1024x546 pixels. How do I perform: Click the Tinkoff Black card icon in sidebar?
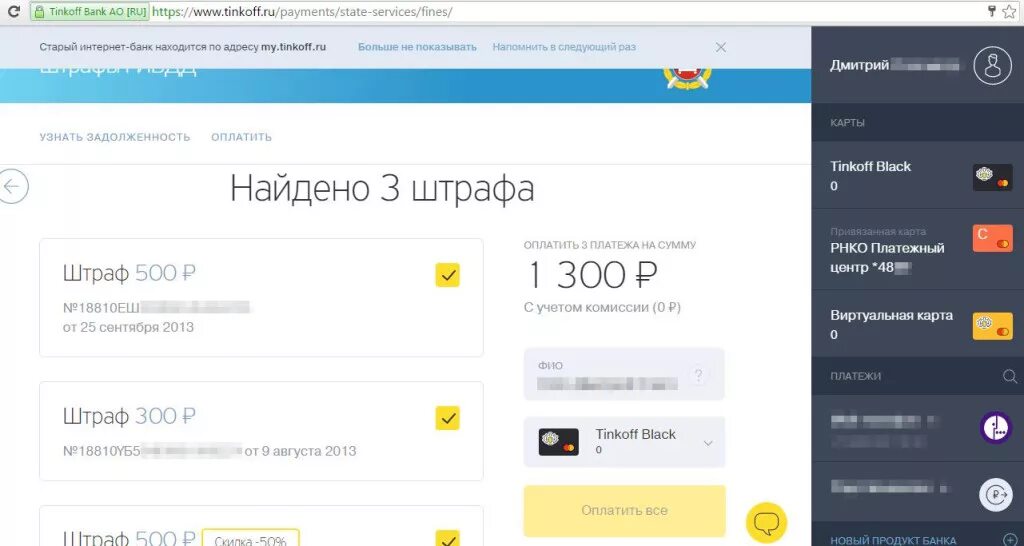[993, 177]
